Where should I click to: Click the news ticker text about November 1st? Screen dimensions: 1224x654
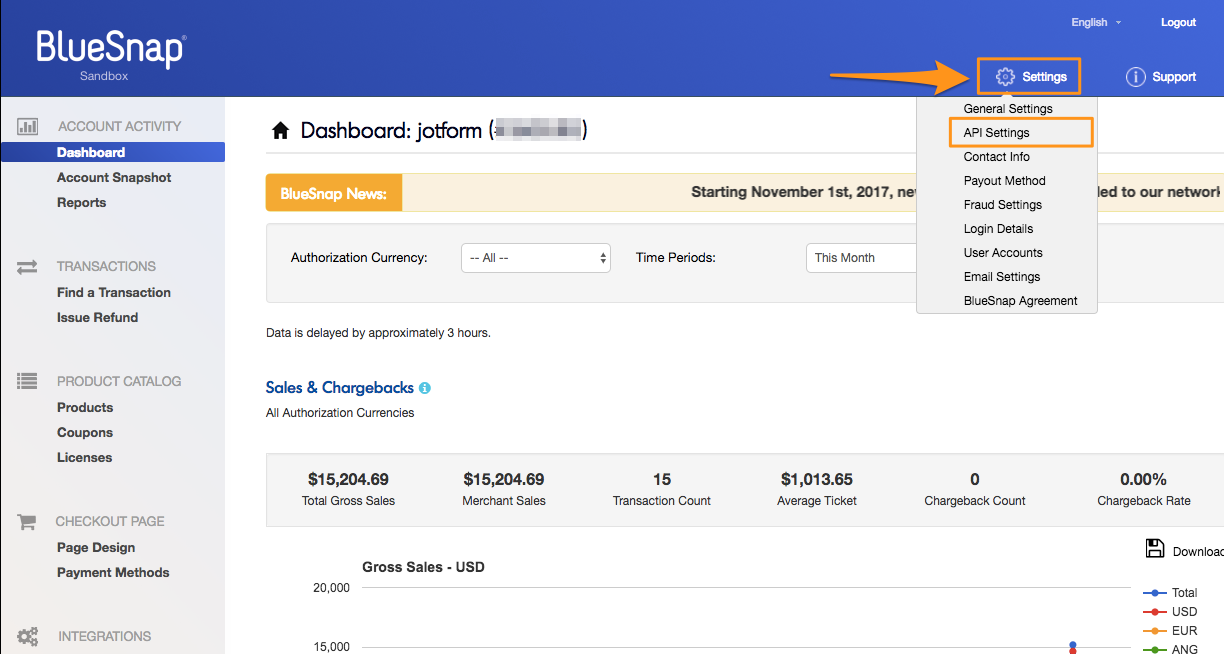coord(804,192)
